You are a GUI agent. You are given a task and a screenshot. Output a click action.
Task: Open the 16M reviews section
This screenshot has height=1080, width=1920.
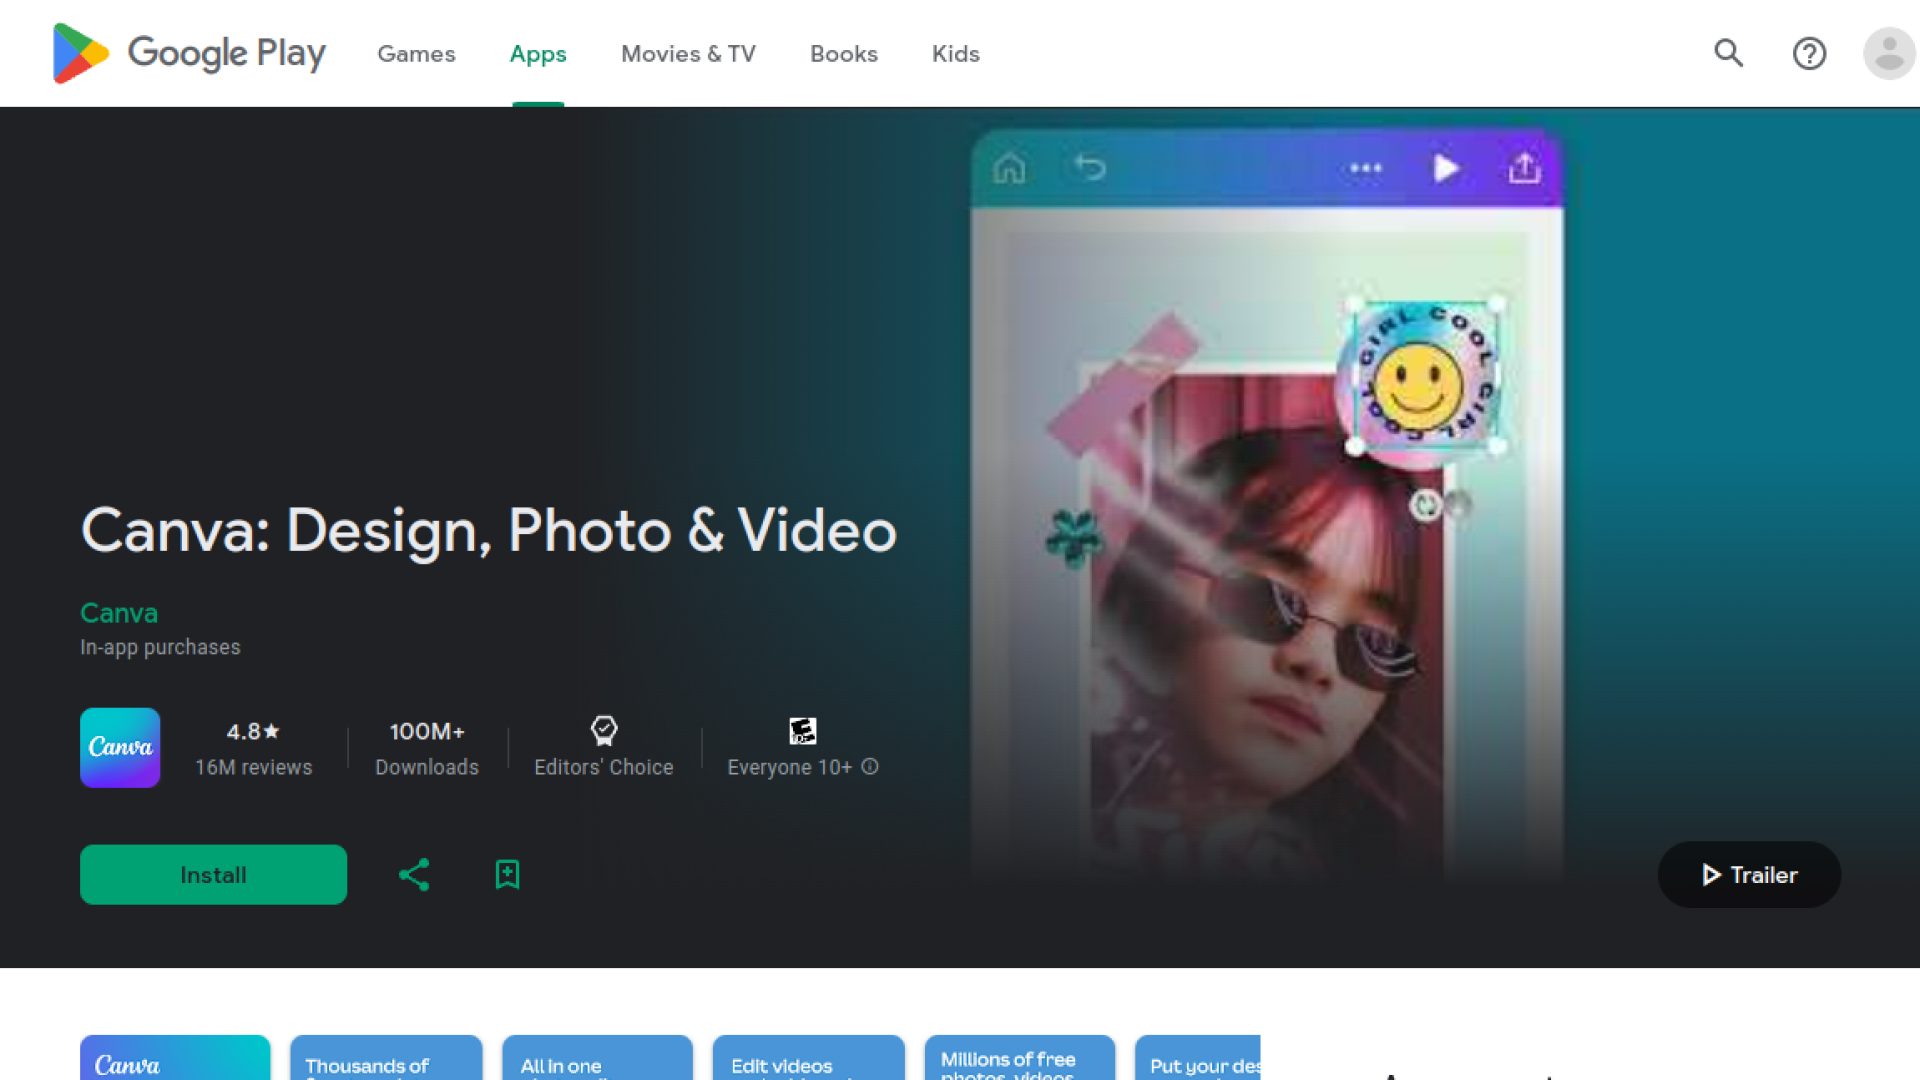pos(252,768)
